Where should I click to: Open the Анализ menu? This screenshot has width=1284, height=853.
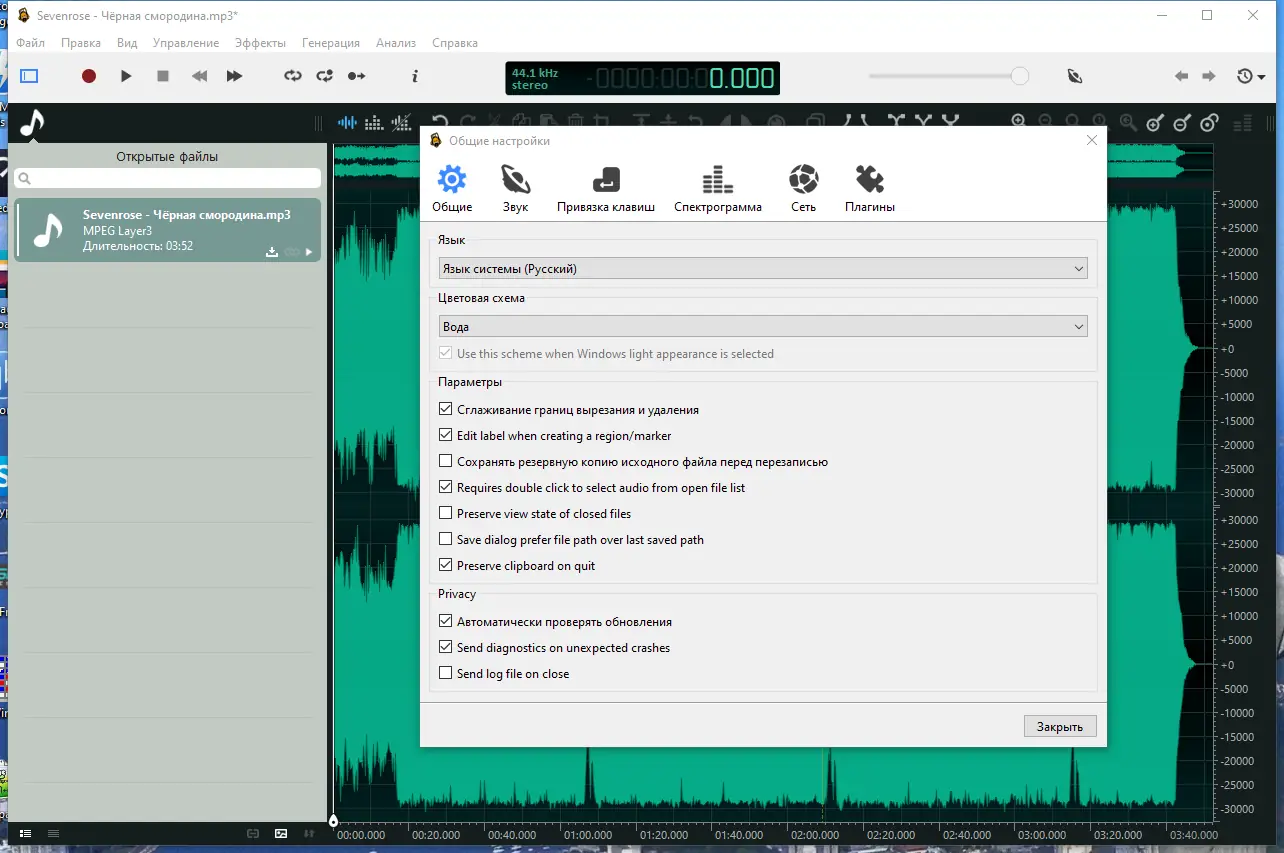pyautogui.click(x=396, y=43)
